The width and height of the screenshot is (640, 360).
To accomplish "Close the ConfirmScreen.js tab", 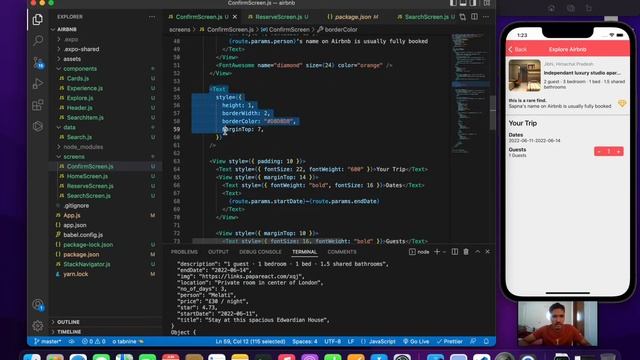I will coord(235,17).
